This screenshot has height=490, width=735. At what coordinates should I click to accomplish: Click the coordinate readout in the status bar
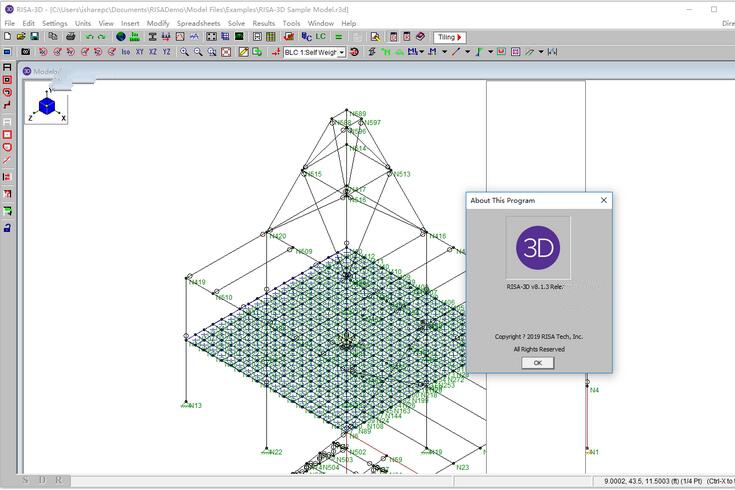tap(653, 481)
